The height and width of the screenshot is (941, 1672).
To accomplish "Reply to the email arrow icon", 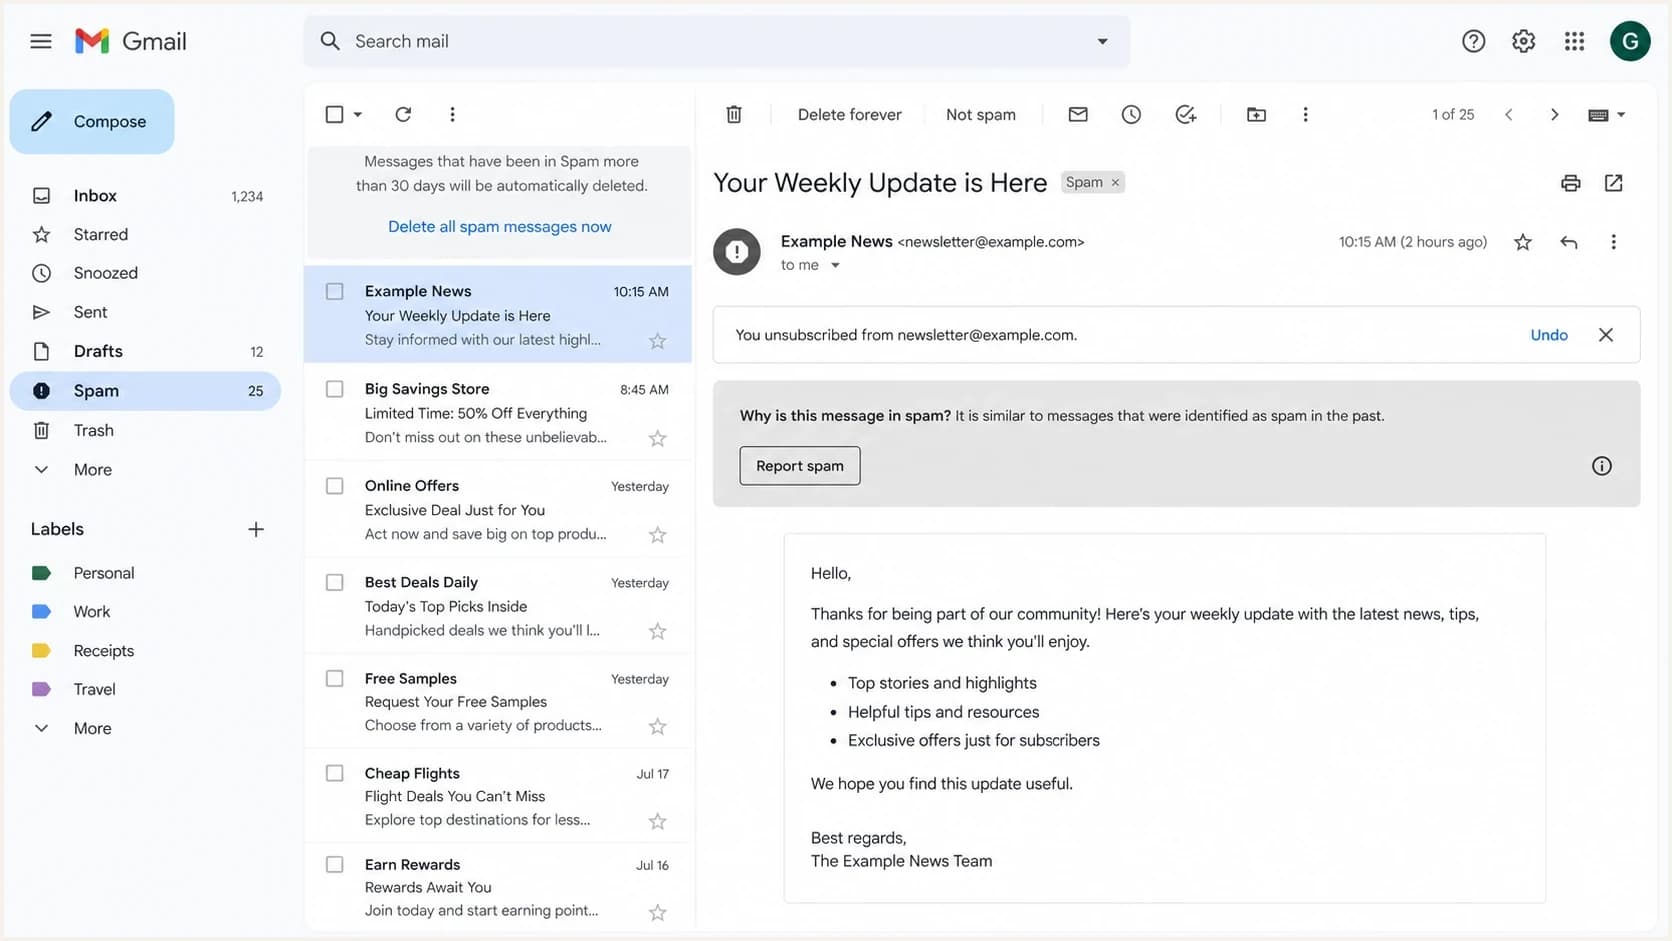I will click(1569, 242).
